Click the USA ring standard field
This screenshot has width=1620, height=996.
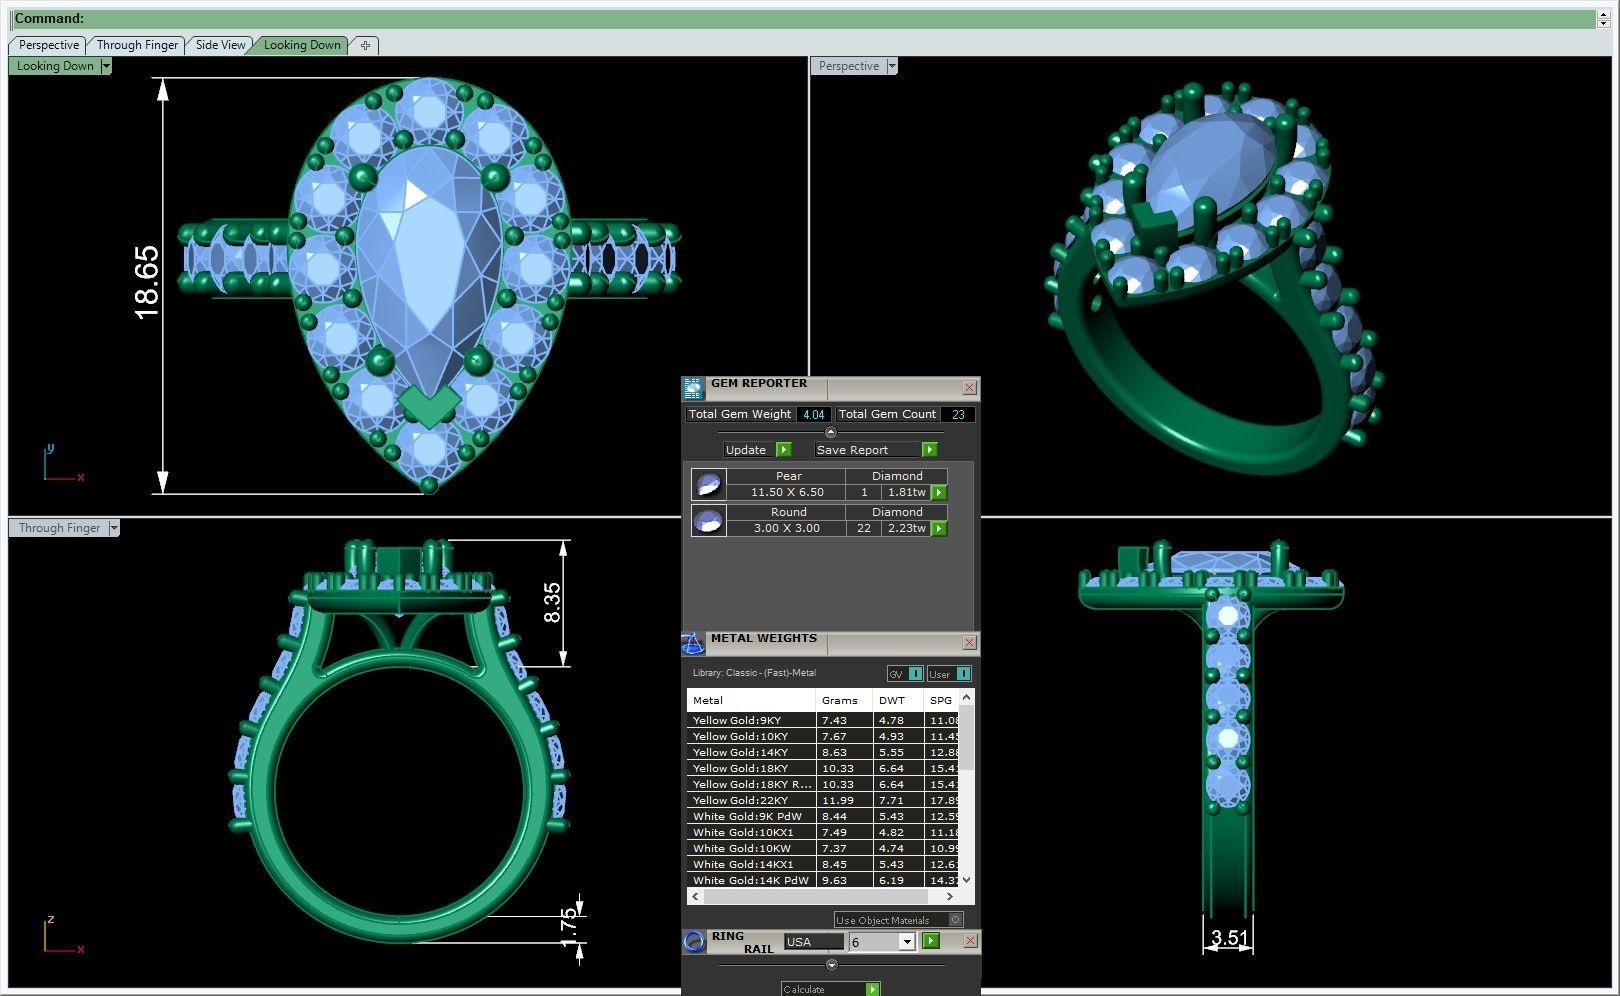point(813,942)
